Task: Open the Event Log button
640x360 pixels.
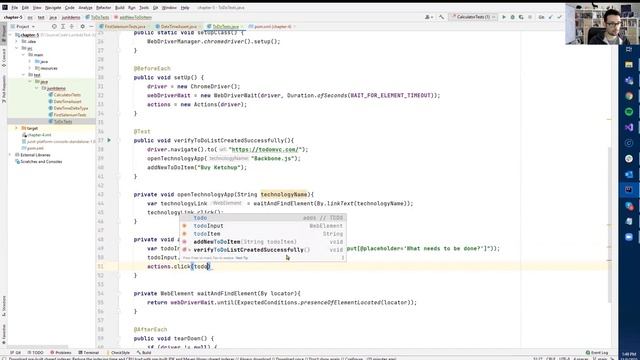Action: 597,353
